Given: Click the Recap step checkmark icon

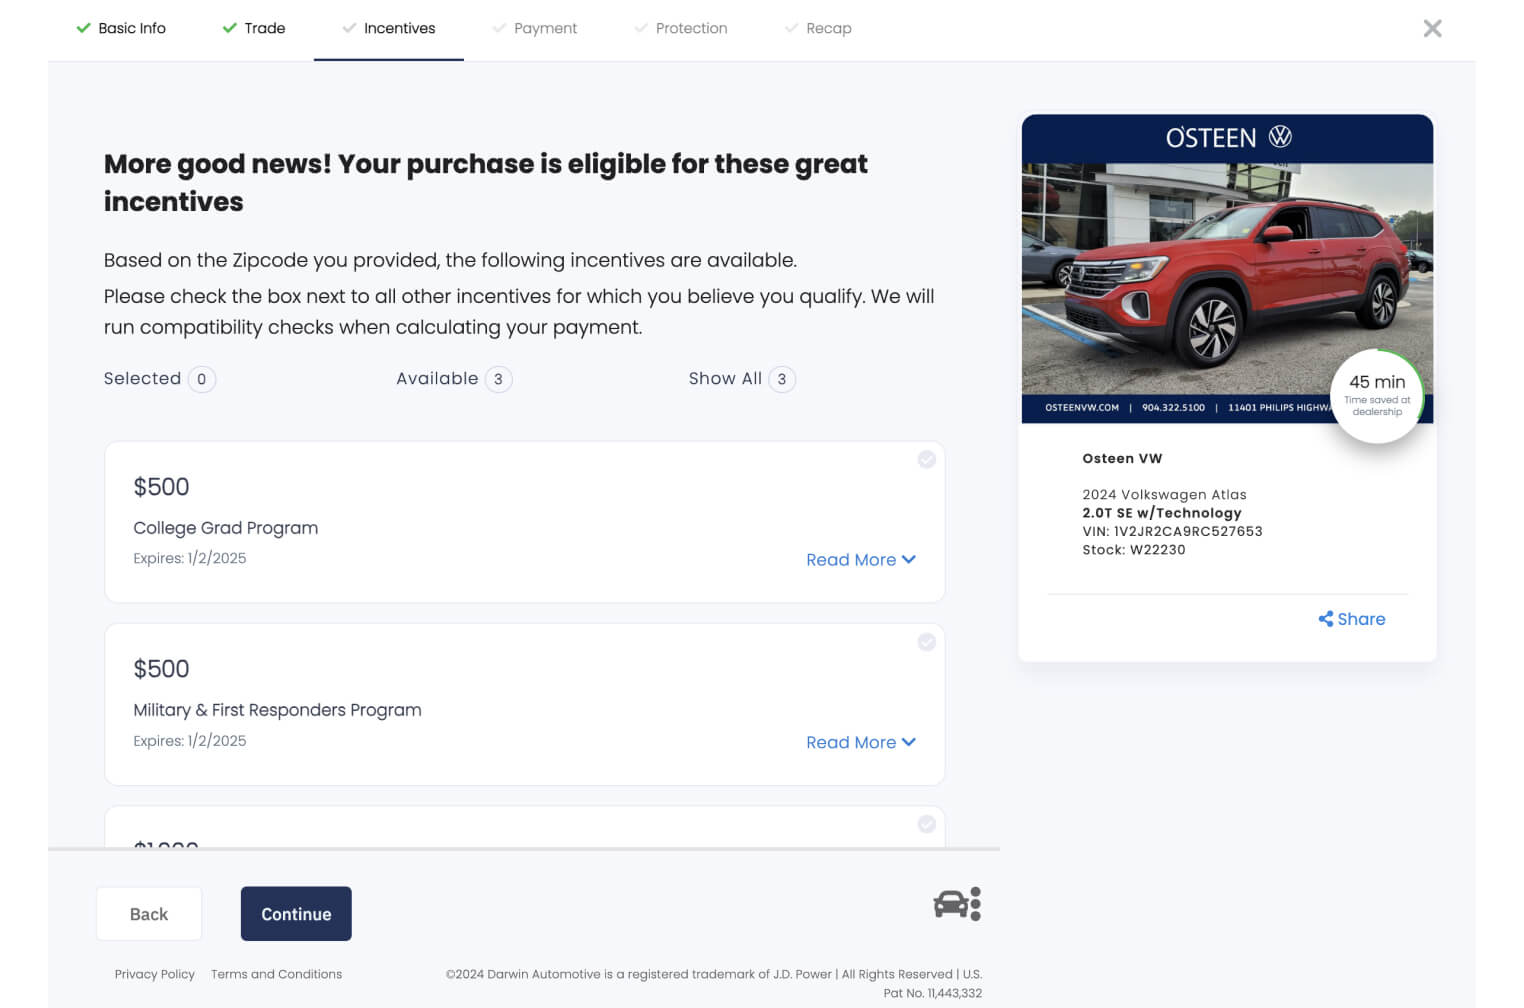Looking at the screenshot, I should (x=791, y=28).
